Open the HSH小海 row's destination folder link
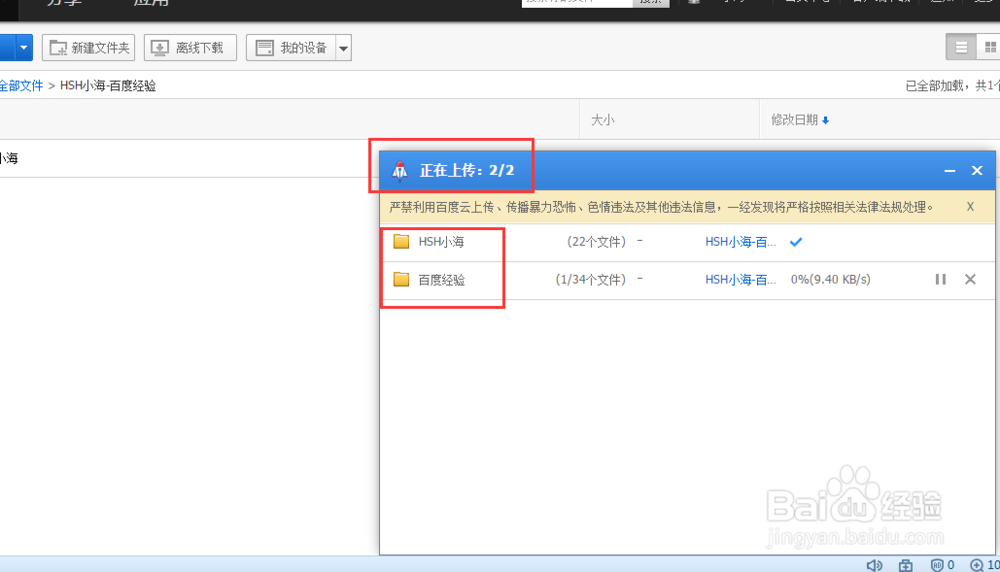1000x572 pixels. click(x=740, y=242)
